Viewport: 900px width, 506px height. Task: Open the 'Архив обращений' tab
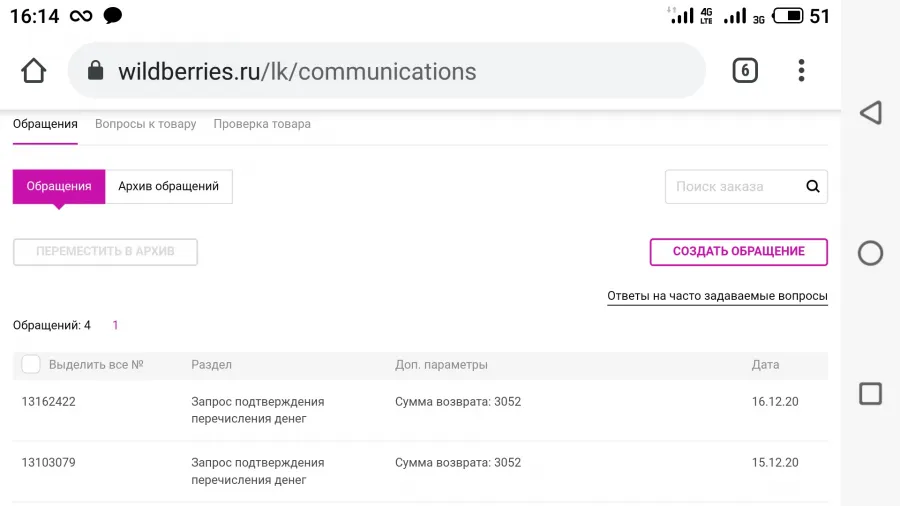169,186
